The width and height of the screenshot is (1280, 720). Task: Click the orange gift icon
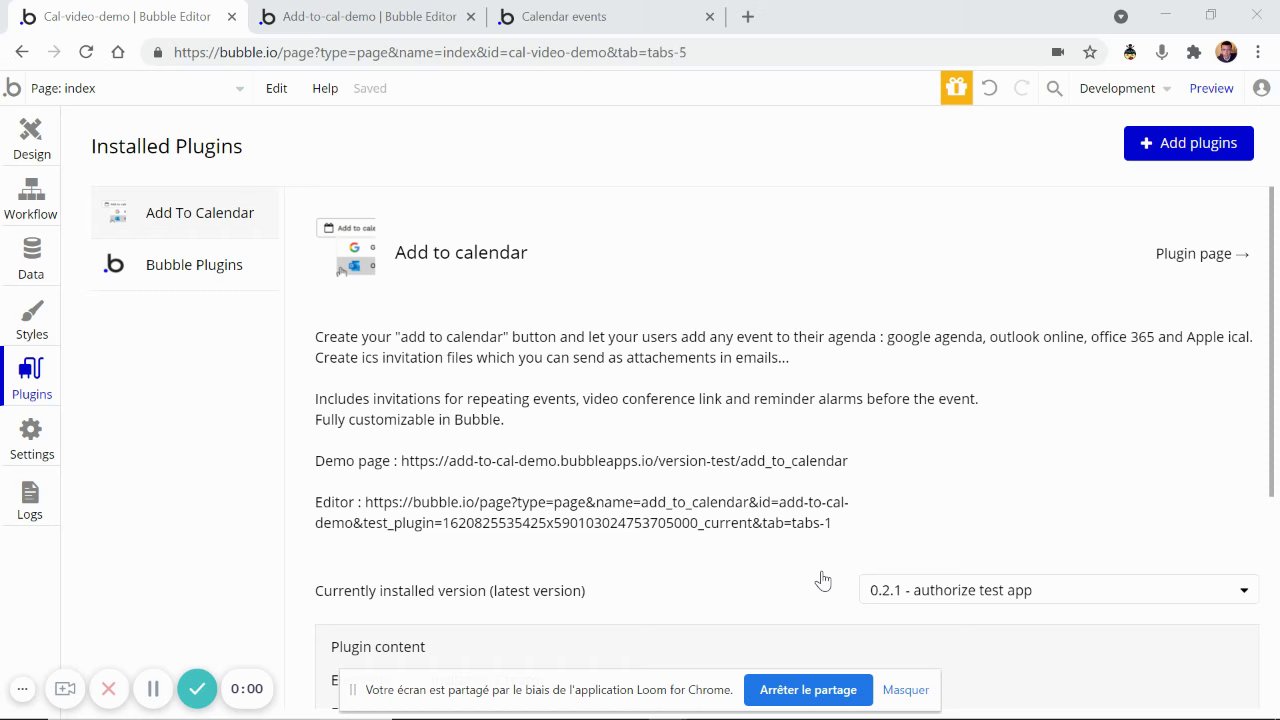pos(956,88)
